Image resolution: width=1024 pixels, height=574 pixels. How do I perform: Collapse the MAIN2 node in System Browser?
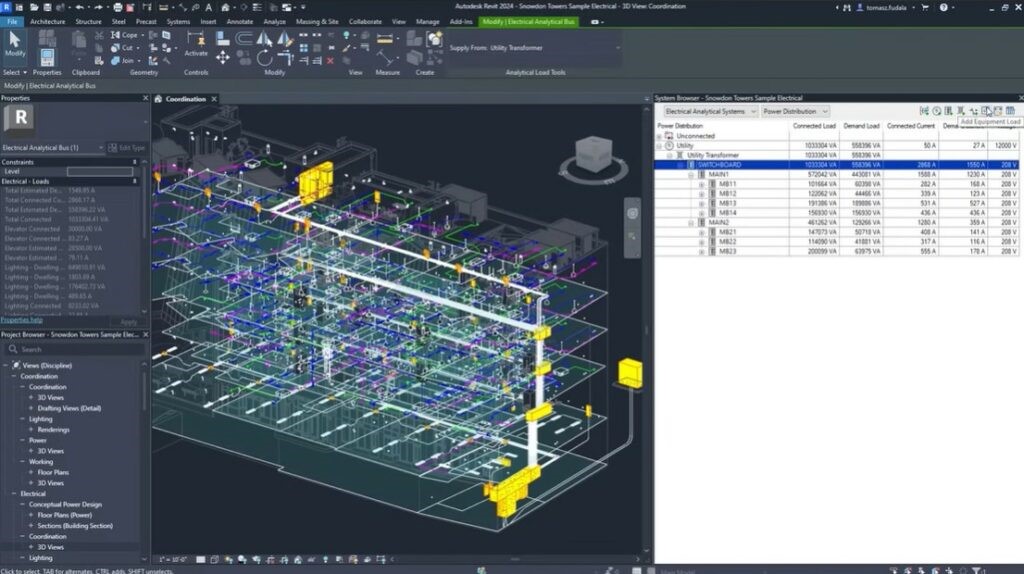pos(691,223)
